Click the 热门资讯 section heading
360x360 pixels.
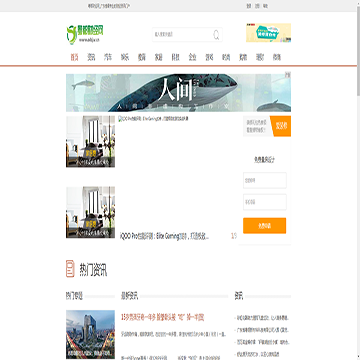(93, 270)
